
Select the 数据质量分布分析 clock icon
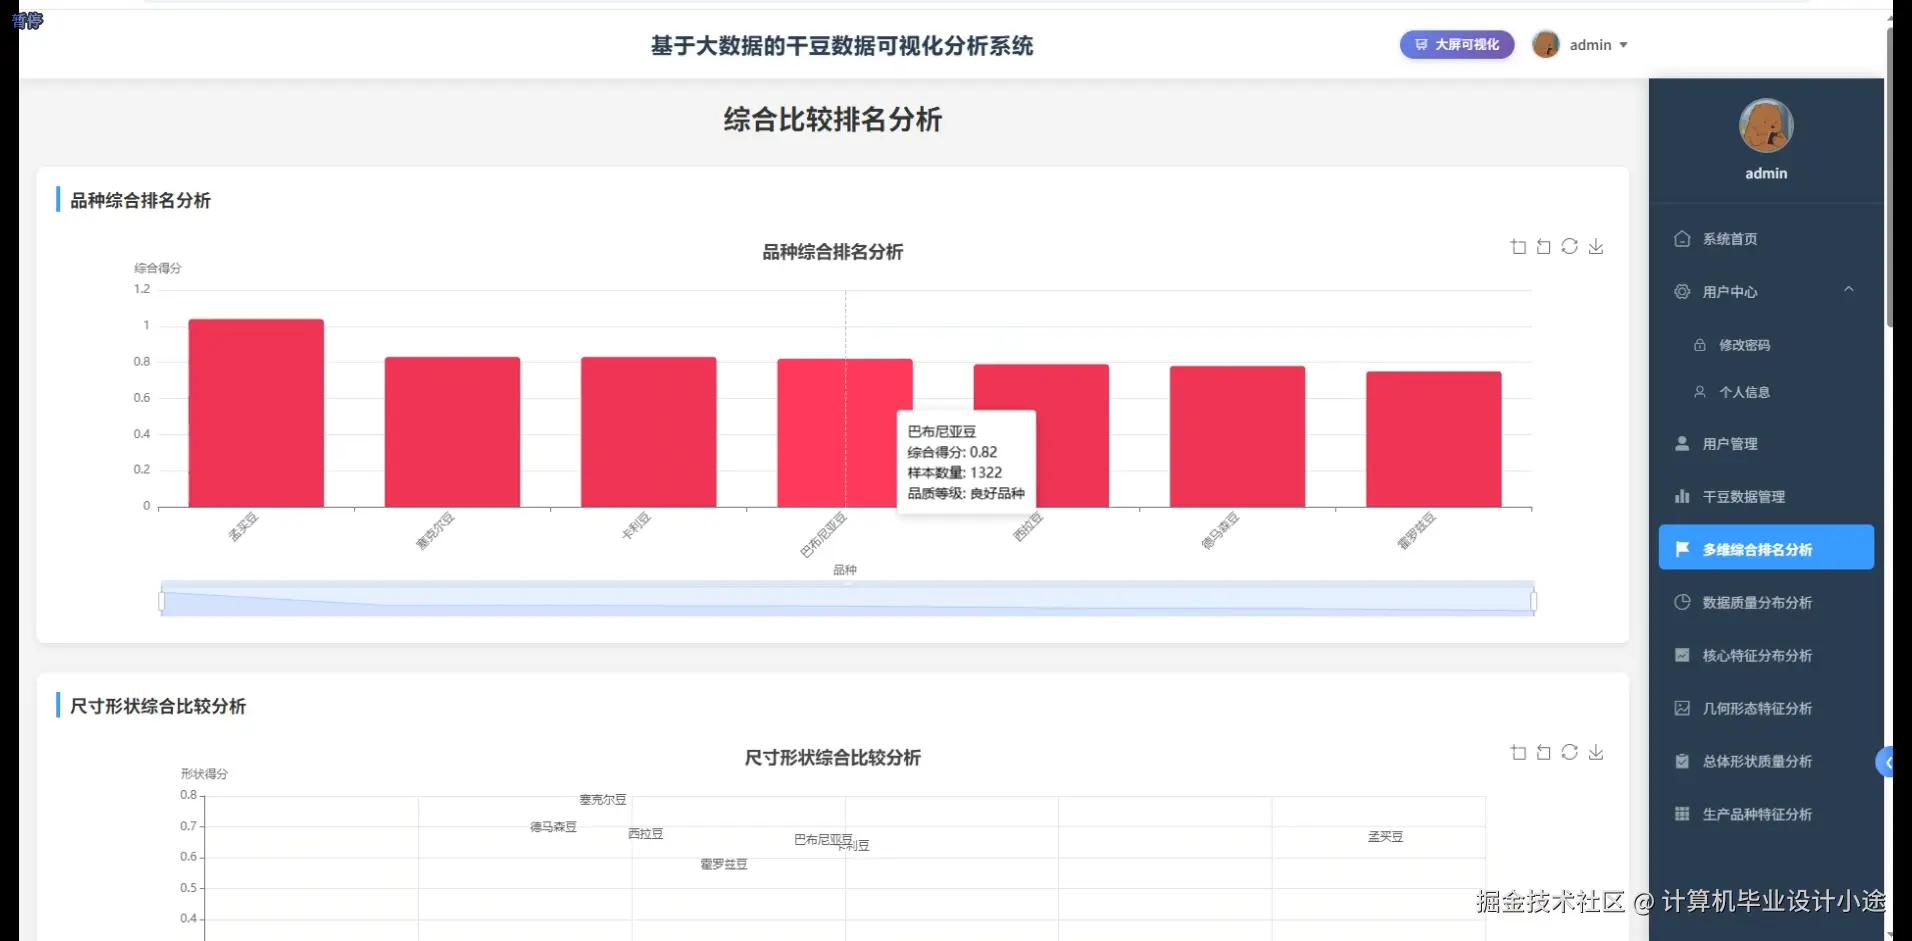click(1681, 602)
